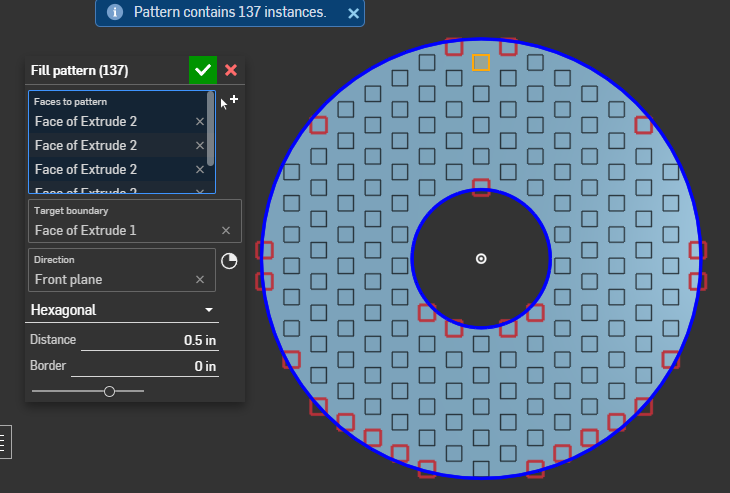Click the Faces to pattern scrollbar
Image resolution: width=730 pixels, height=493 pixels.
(x=210, y=128)
